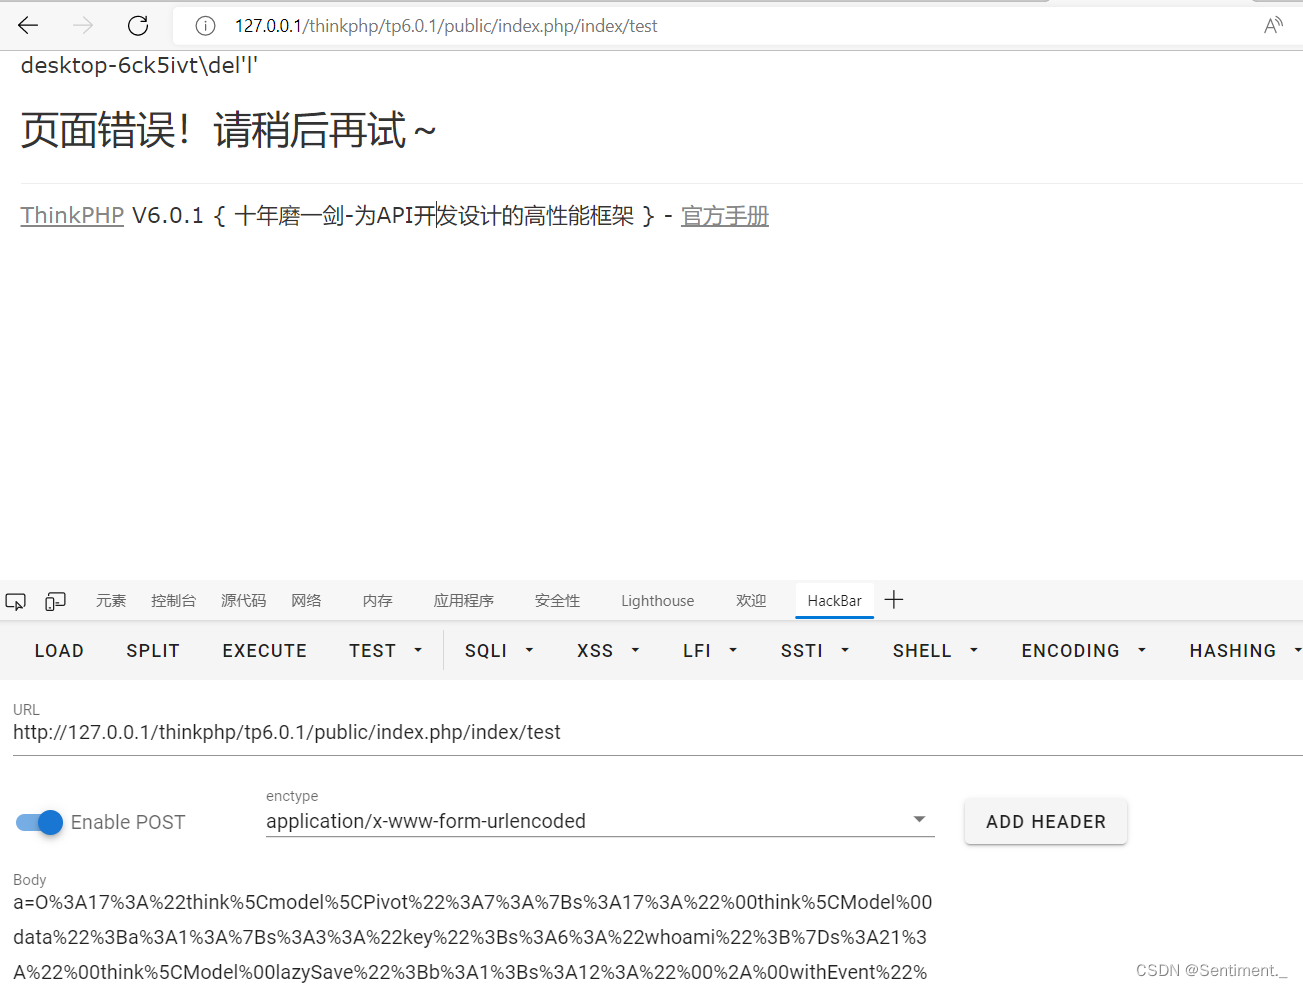This screenshot has width=1303, height=988.
Task: Switch to the 控制台 tab
Action: coord(173,601)
